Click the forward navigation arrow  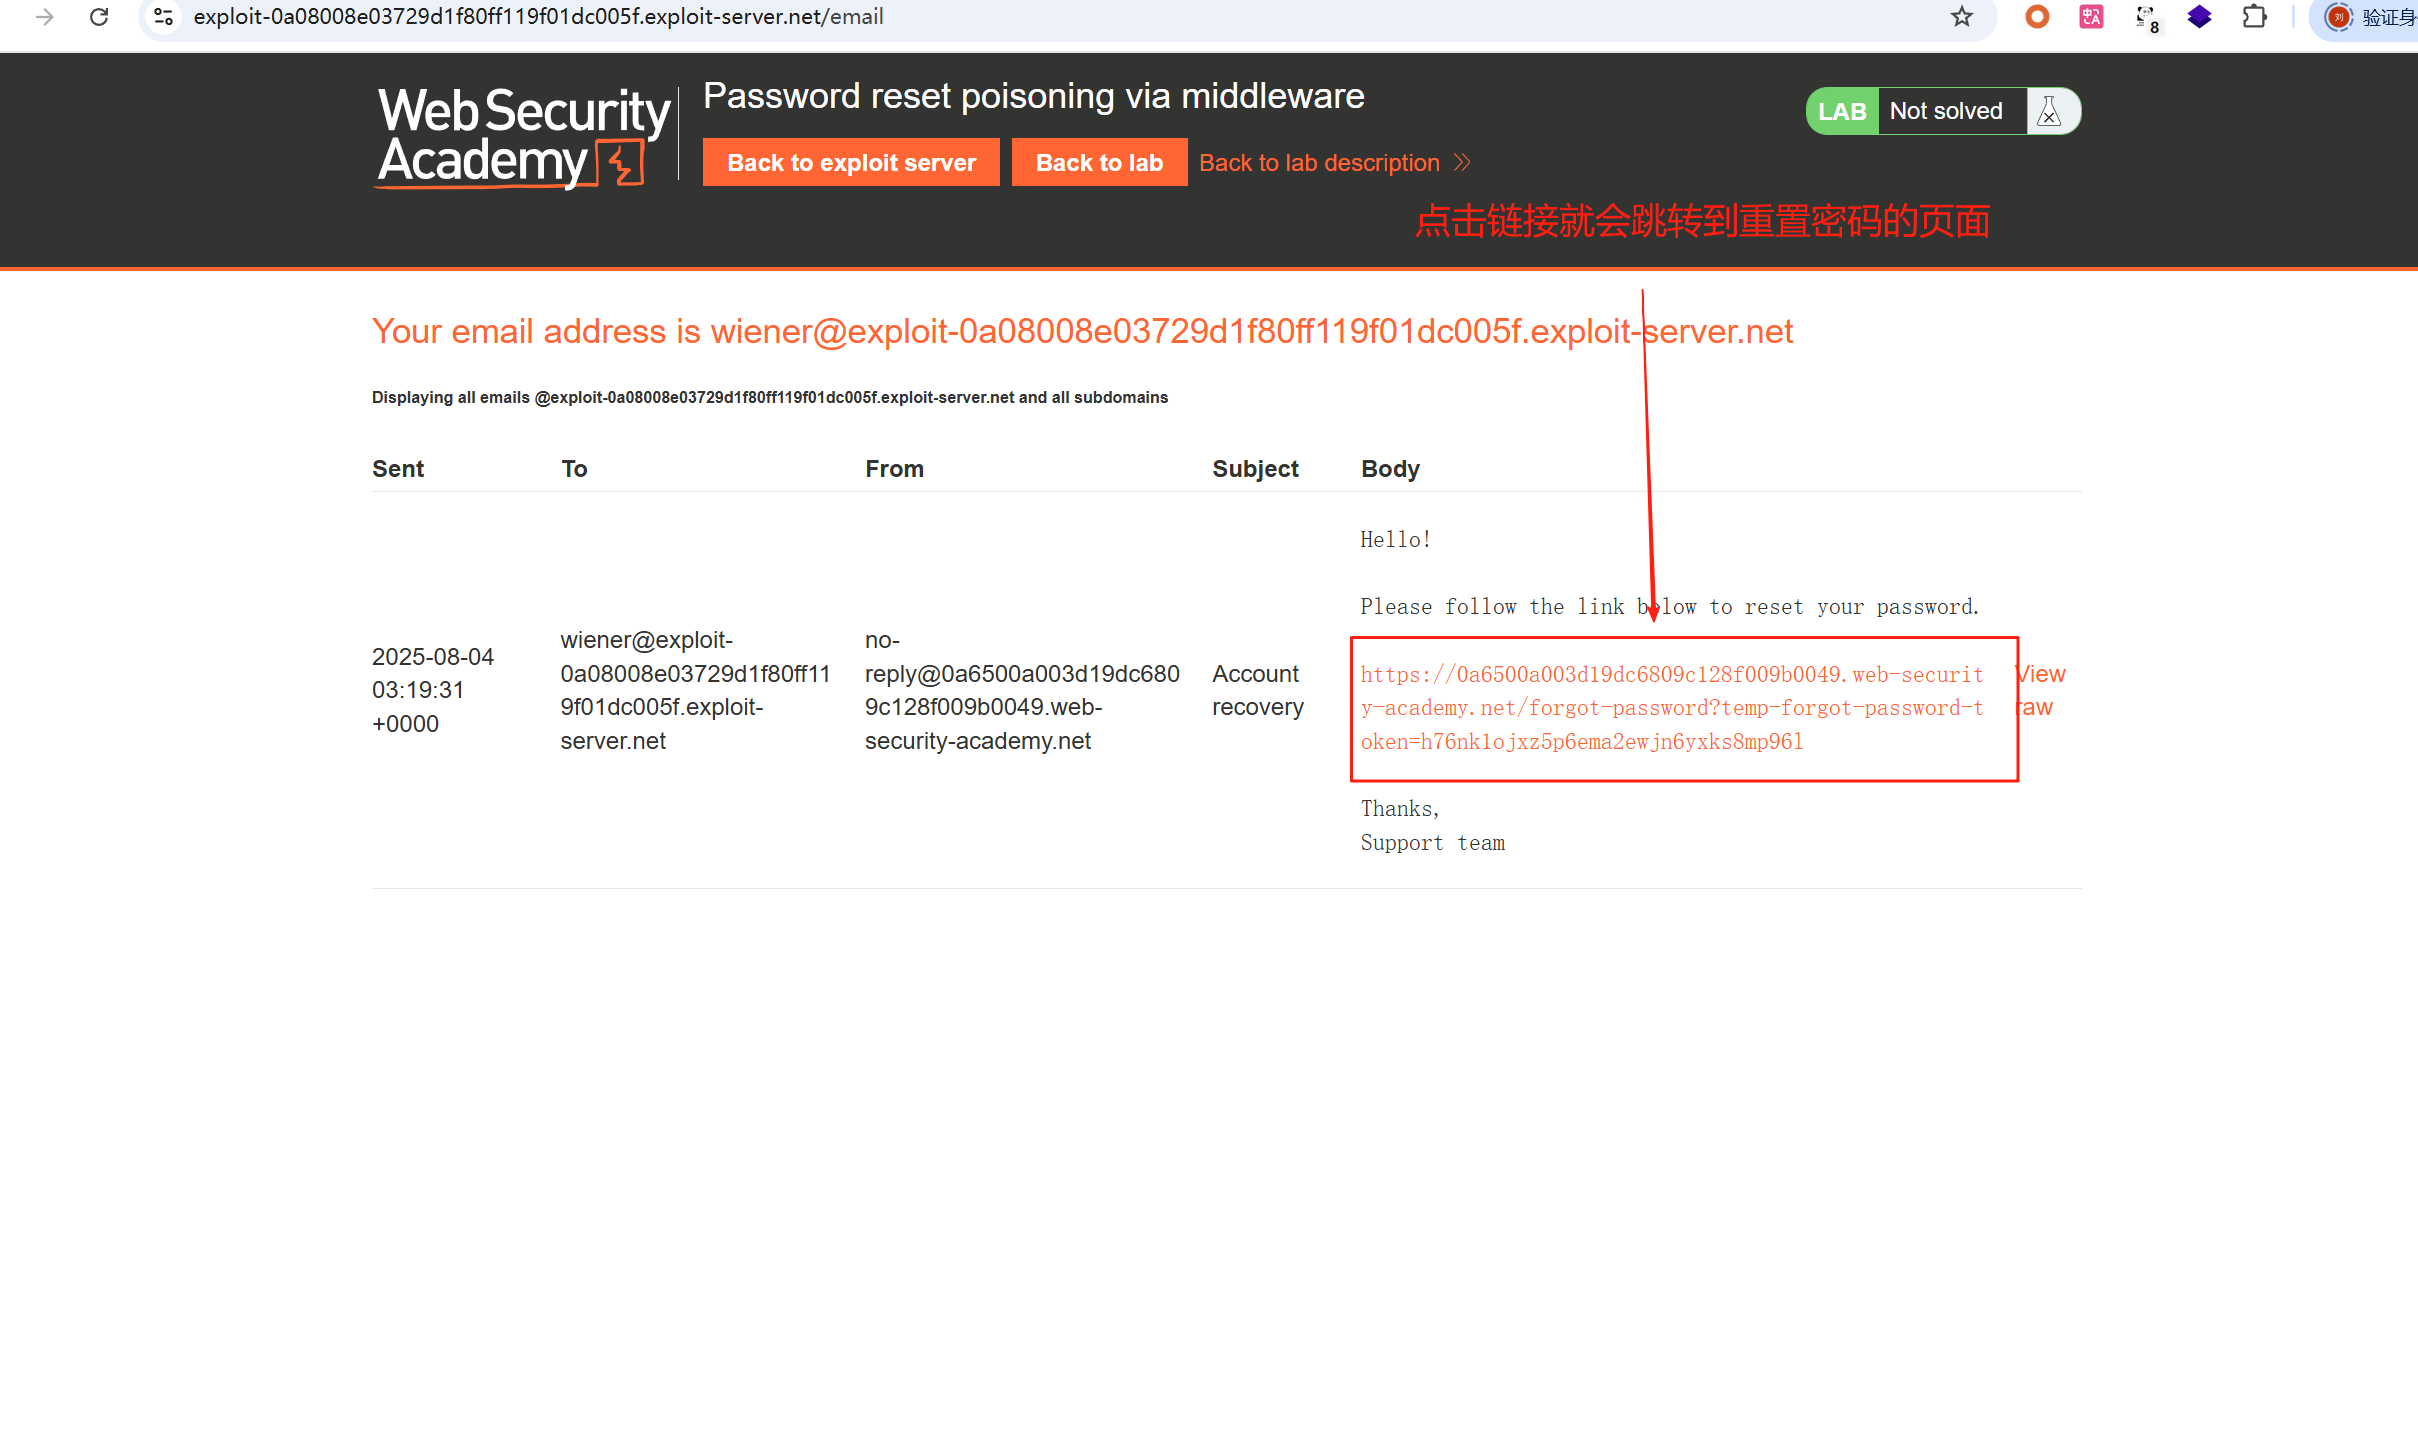pyautogui.click(x=44, y=17)
